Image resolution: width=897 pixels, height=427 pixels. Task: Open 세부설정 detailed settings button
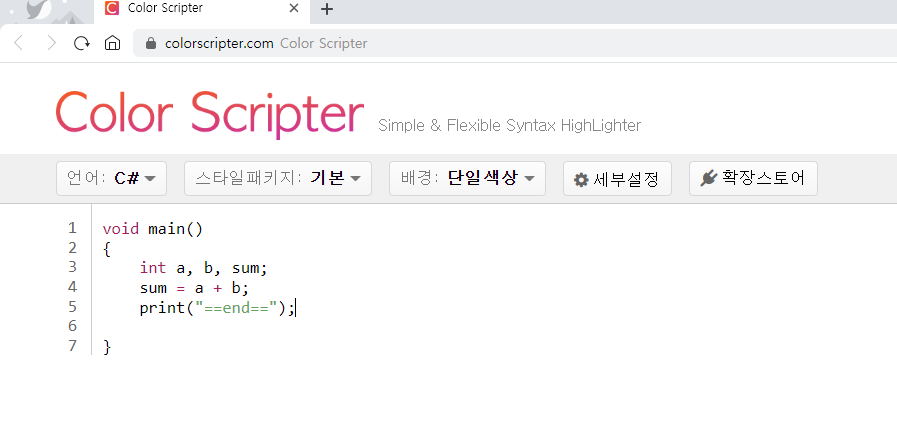[x=617, y=179]
